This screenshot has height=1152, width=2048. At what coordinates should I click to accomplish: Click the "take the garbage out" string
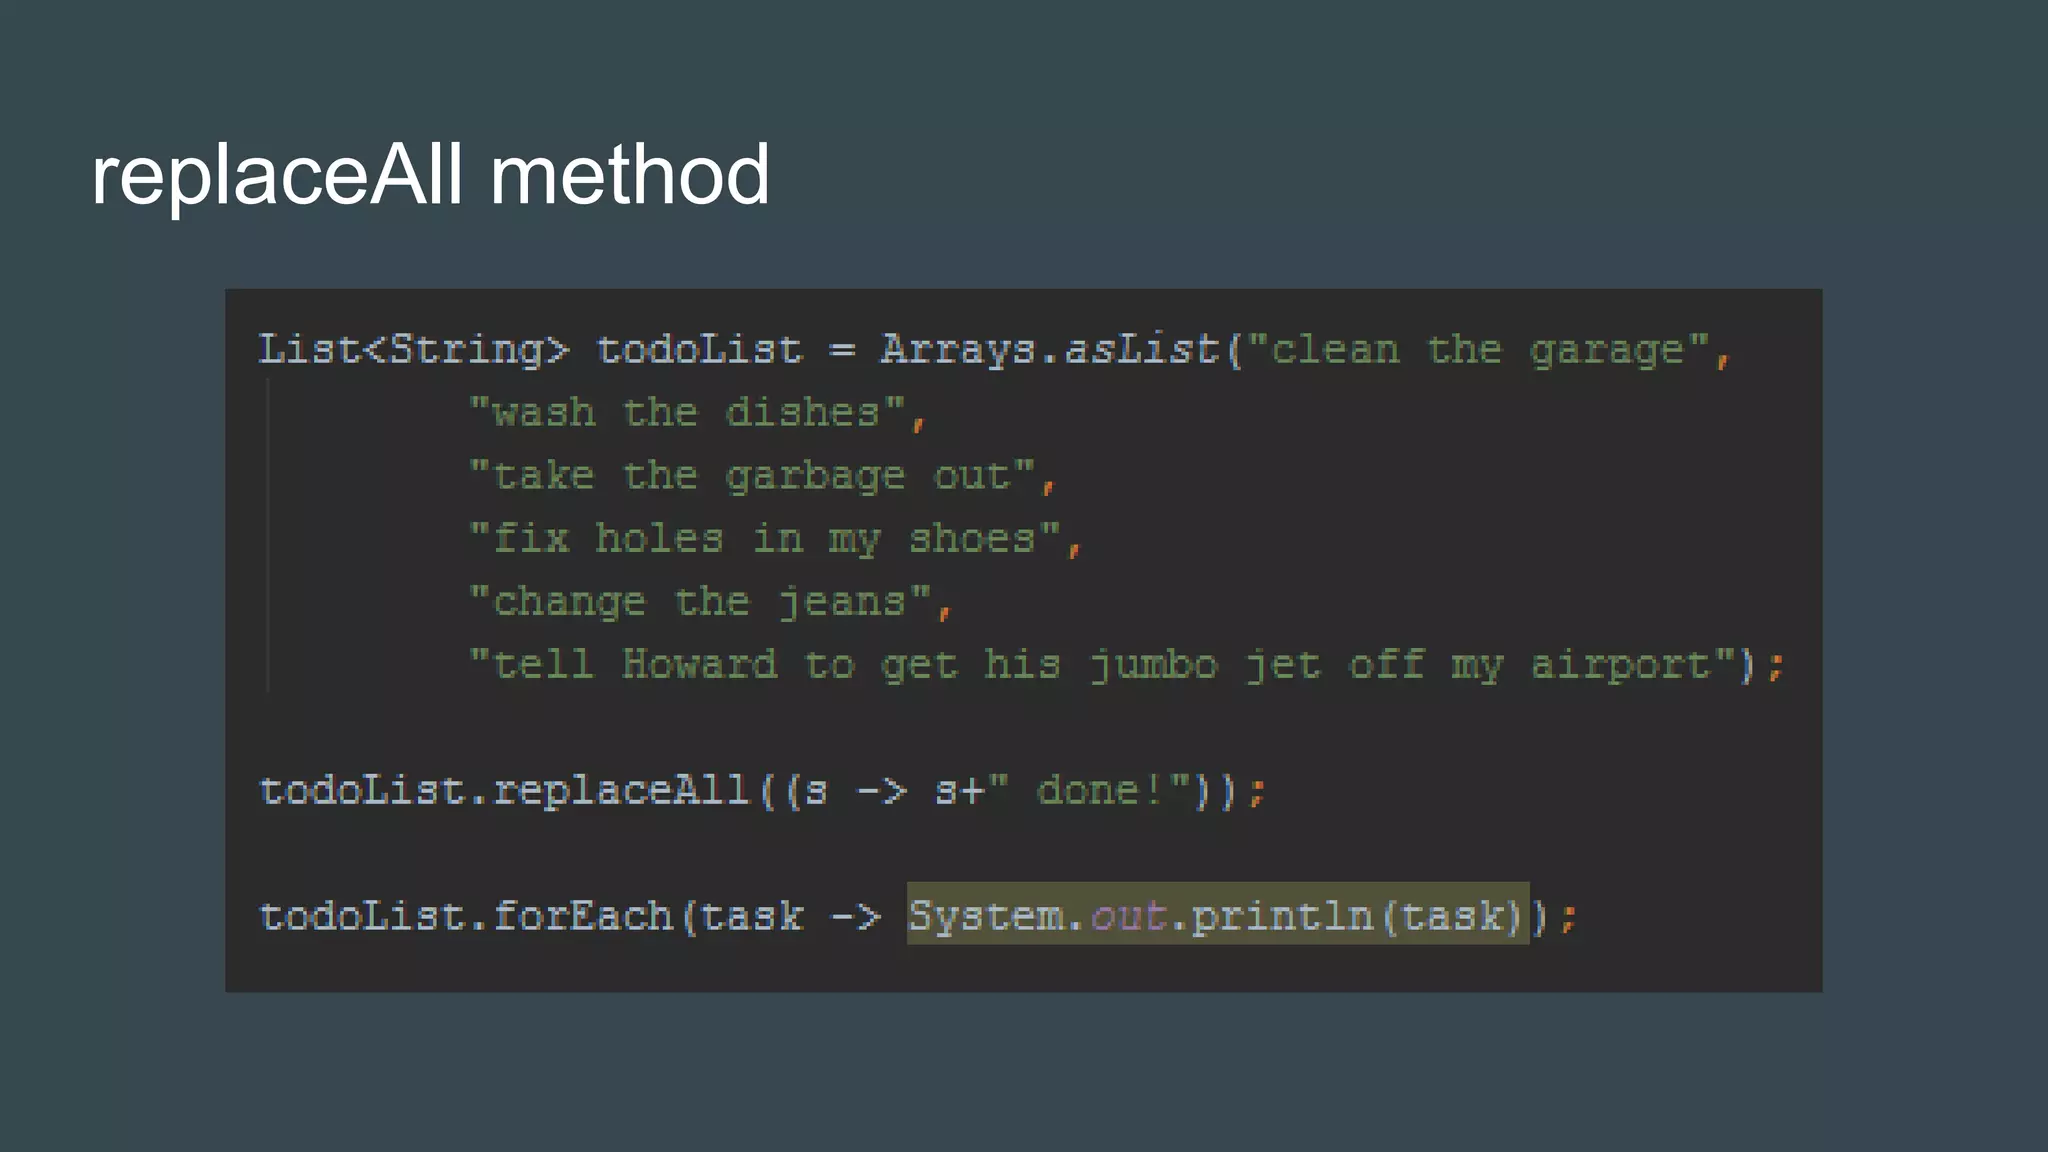point(752,476)
